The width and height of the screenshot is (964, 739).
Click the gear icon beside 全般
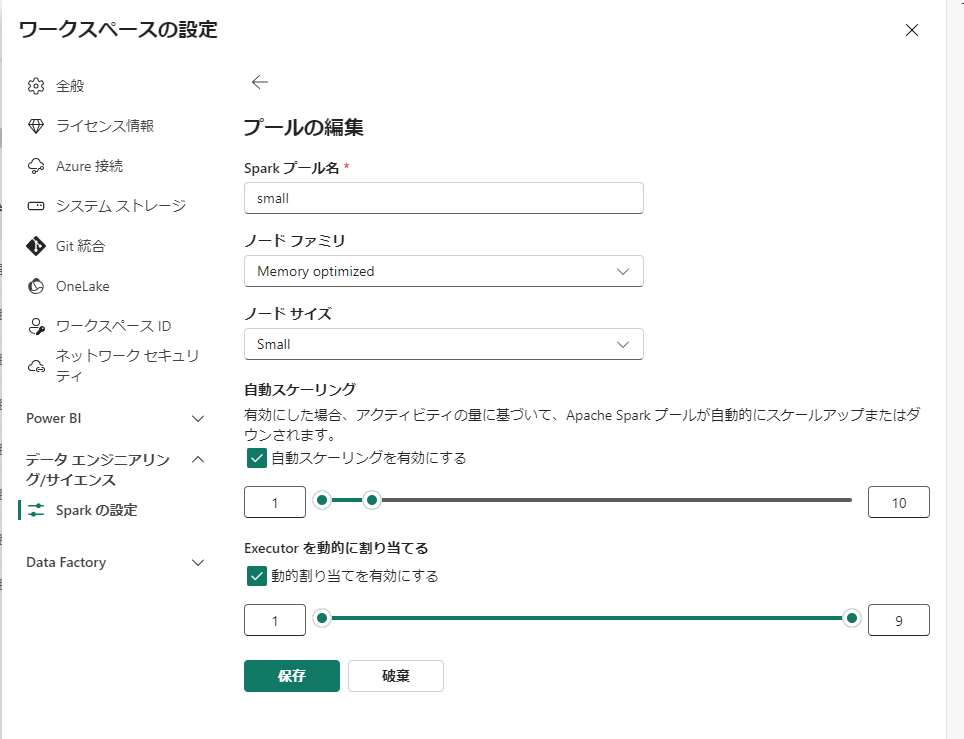36,86
